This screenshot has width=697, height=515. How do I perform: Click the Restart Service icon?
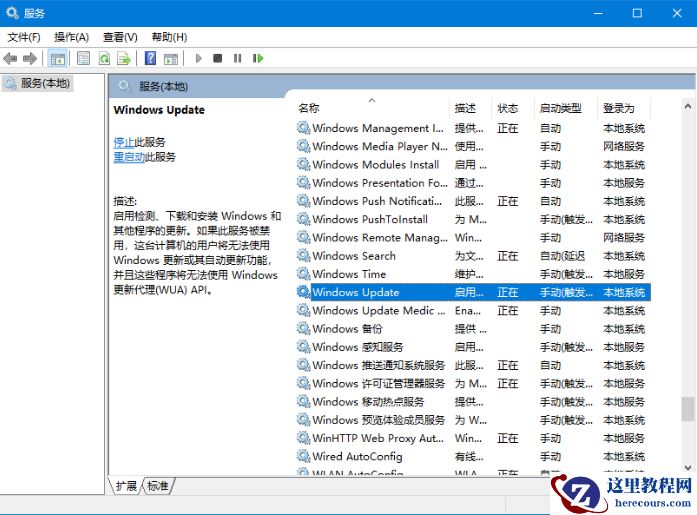click(258, 58)
